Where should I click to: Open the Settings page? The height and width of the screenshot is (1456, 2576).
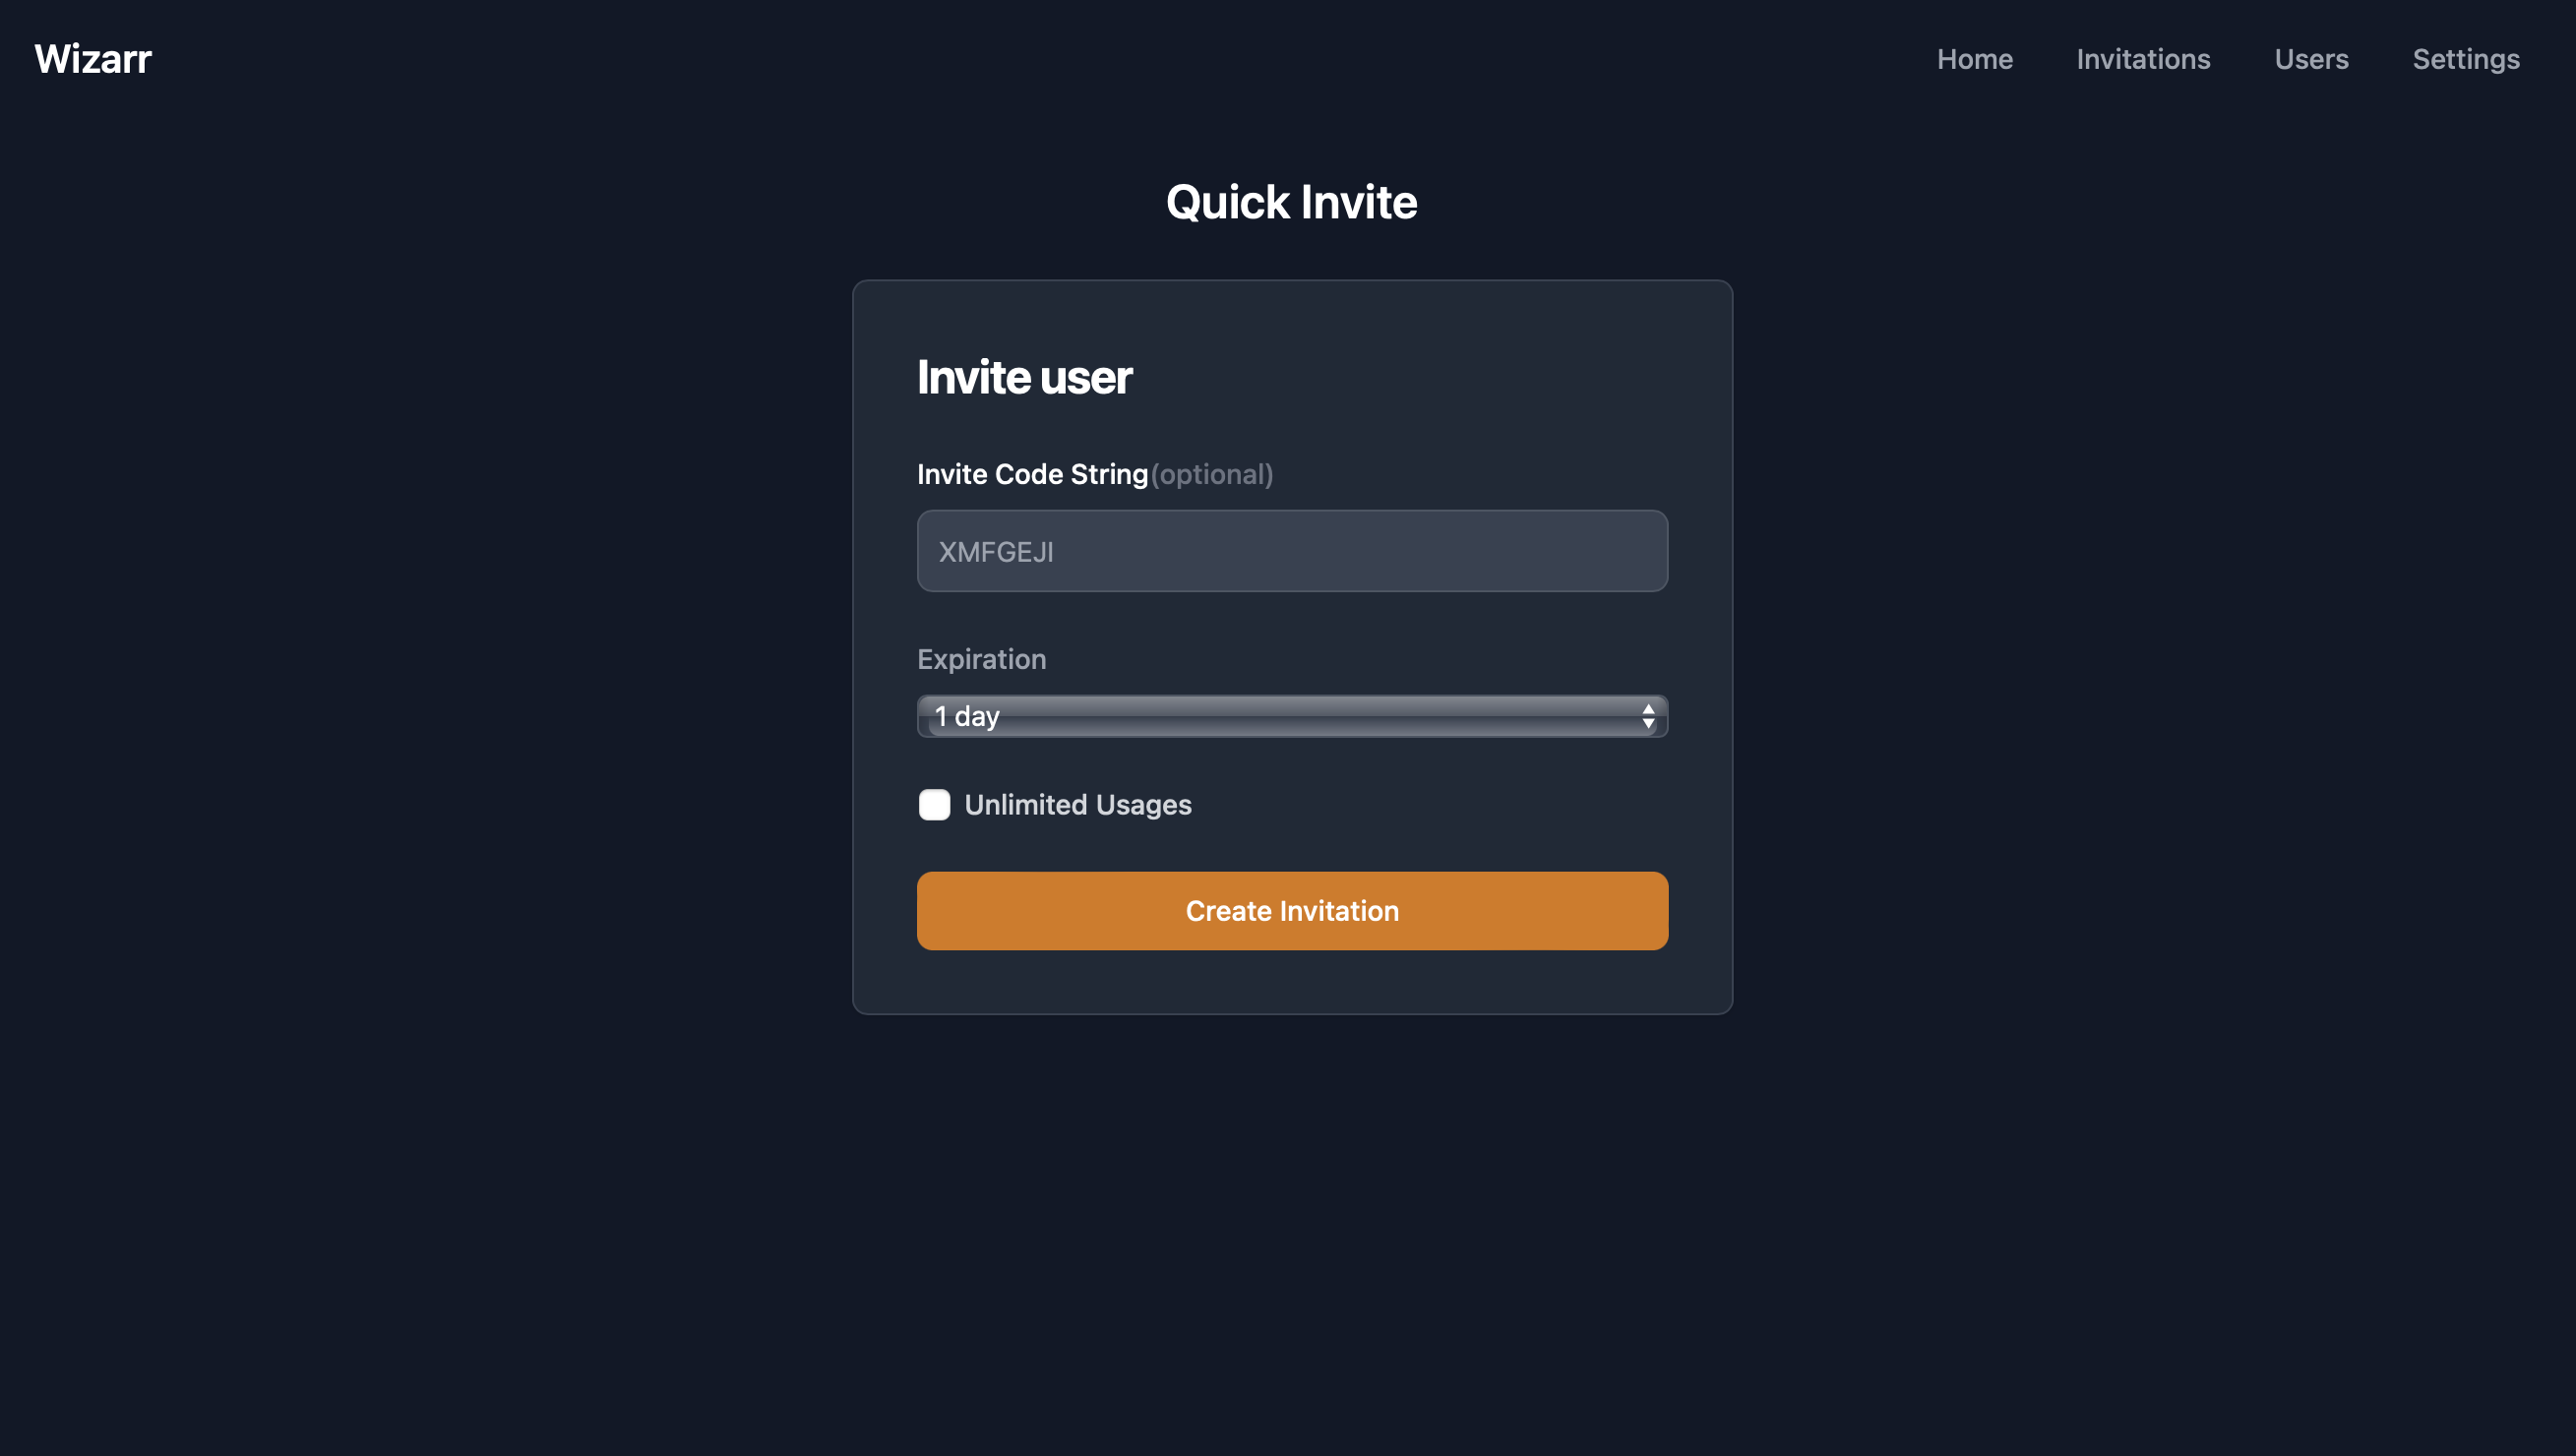(x=2466, y=59)
